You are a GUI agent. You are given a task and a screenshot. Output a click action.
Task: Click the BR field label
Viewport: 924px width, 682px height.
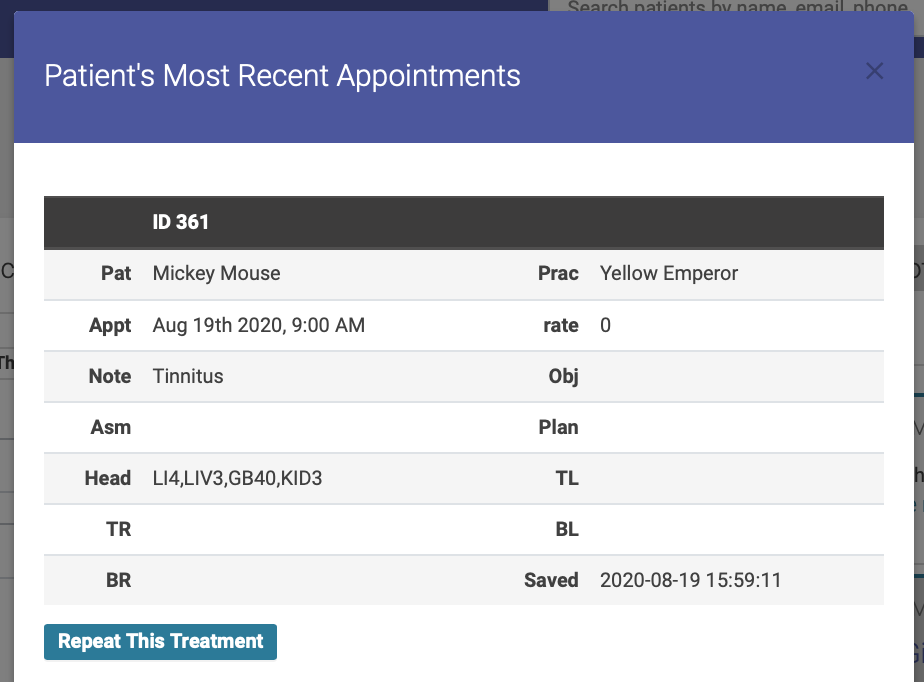(118, 580)
